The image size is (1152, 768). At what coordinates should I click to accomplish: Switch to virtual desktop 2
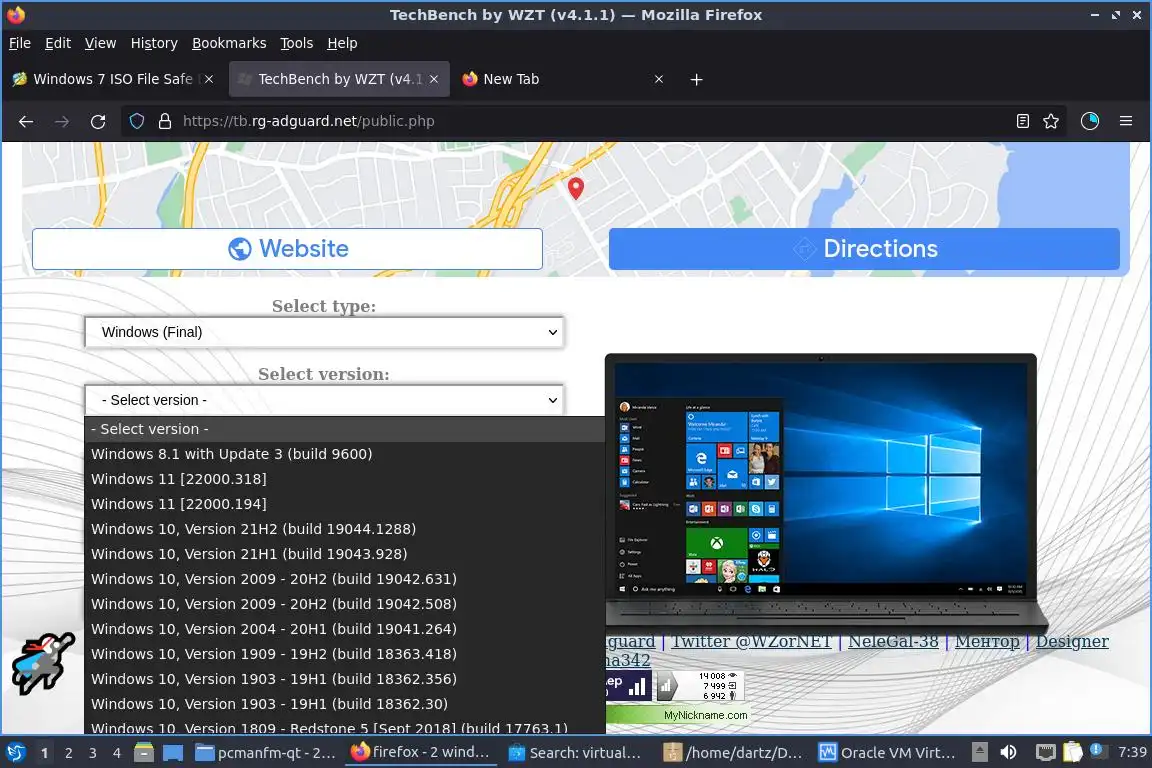(x=68, y=753)
